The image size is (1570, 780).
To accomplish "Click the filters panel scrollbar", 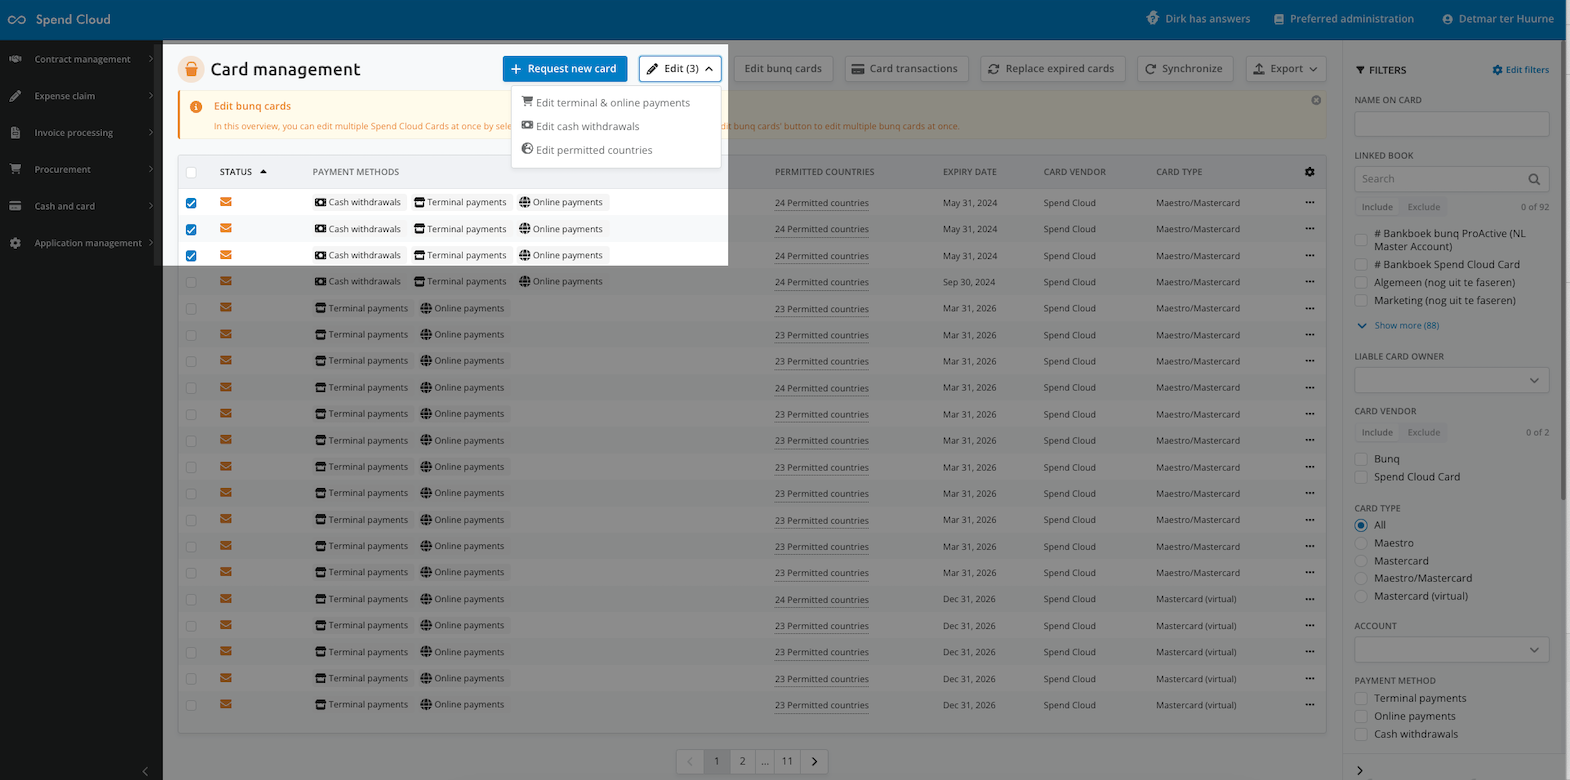I will point(1561,270).
